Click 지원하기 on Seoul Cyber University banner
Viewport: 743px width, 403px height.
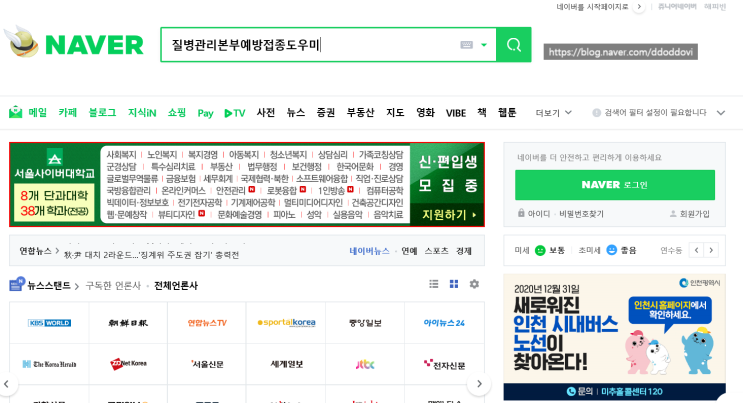tap(449, 215)
